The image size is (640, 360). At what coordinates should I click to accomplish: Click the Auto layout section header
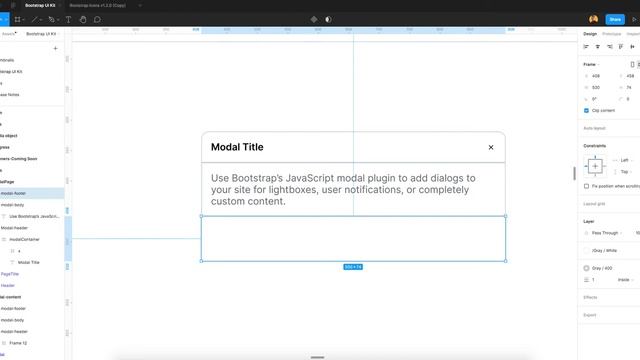(594, 128)
